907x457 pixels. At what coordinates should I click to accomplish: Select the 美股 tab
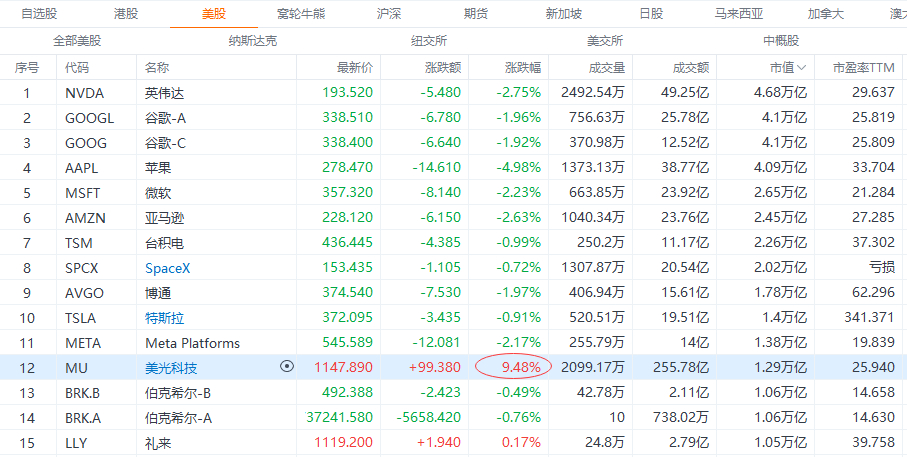click(x=213, y=14)
